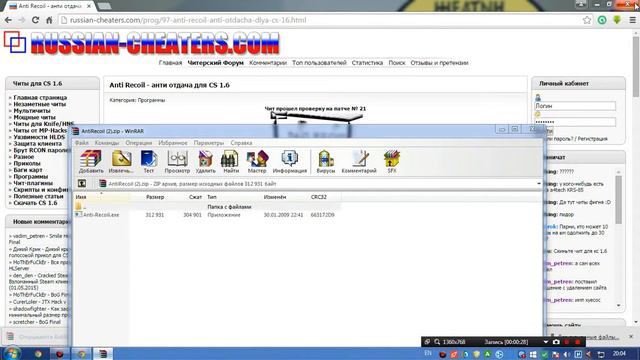Click the WinRAR Удалить (Delete) toolbar icon
This screenshot has height=360, width=640.
[x=205, y=162]
